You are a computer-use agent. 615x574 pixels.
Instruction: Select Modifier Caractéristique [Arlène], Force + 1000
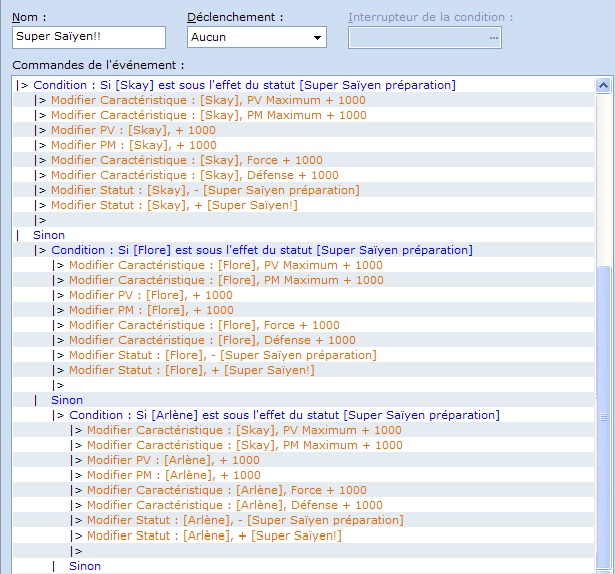304,490
